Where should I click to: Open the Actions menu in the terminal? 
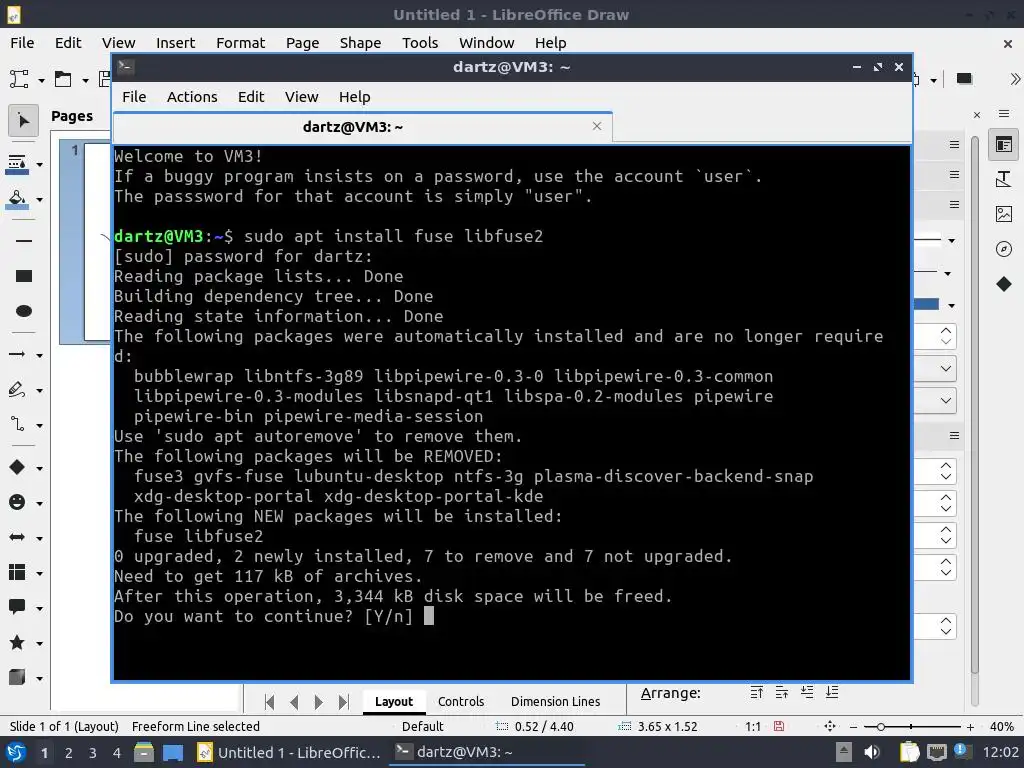pyautogui.click(x=192, y=97)
